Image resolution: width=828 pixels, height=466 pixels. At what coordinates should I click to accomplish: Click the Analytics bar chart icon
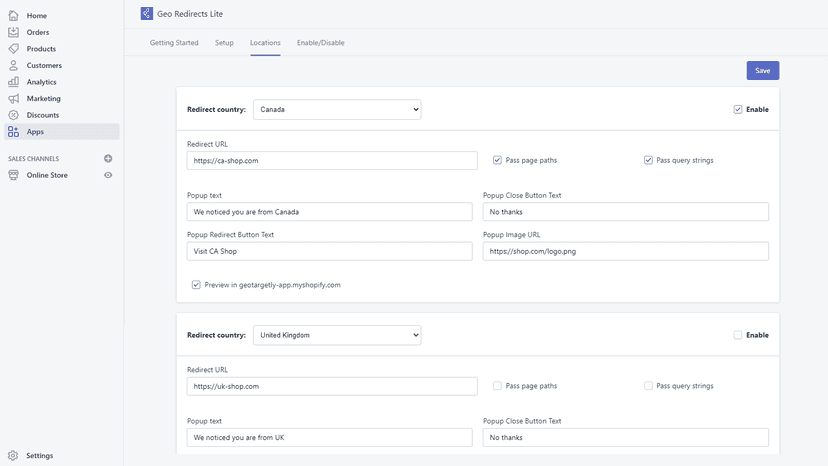point(13,82)
